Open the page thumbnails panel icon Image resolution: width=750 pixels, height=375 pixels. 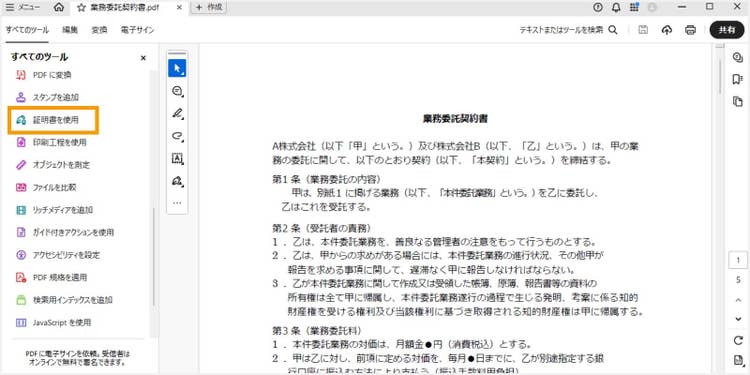click(738, 101)
